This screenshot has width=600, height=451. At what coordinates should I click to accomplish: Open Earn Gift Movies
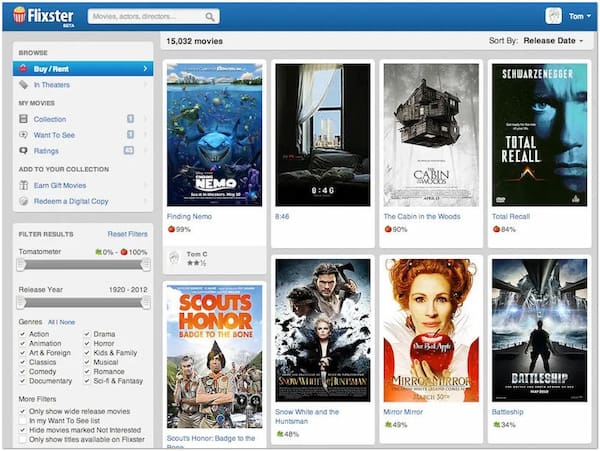83,185
